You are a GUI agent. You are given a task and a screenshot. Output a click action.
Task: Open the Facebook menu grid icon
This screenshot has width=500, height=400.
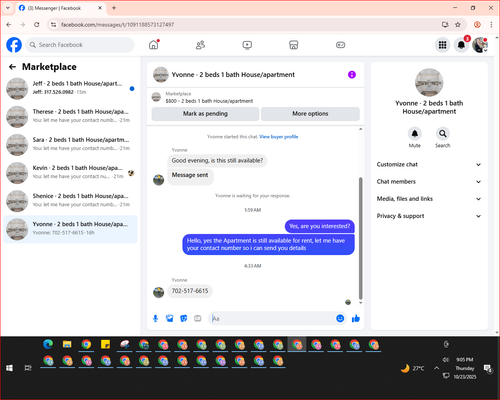442,45
